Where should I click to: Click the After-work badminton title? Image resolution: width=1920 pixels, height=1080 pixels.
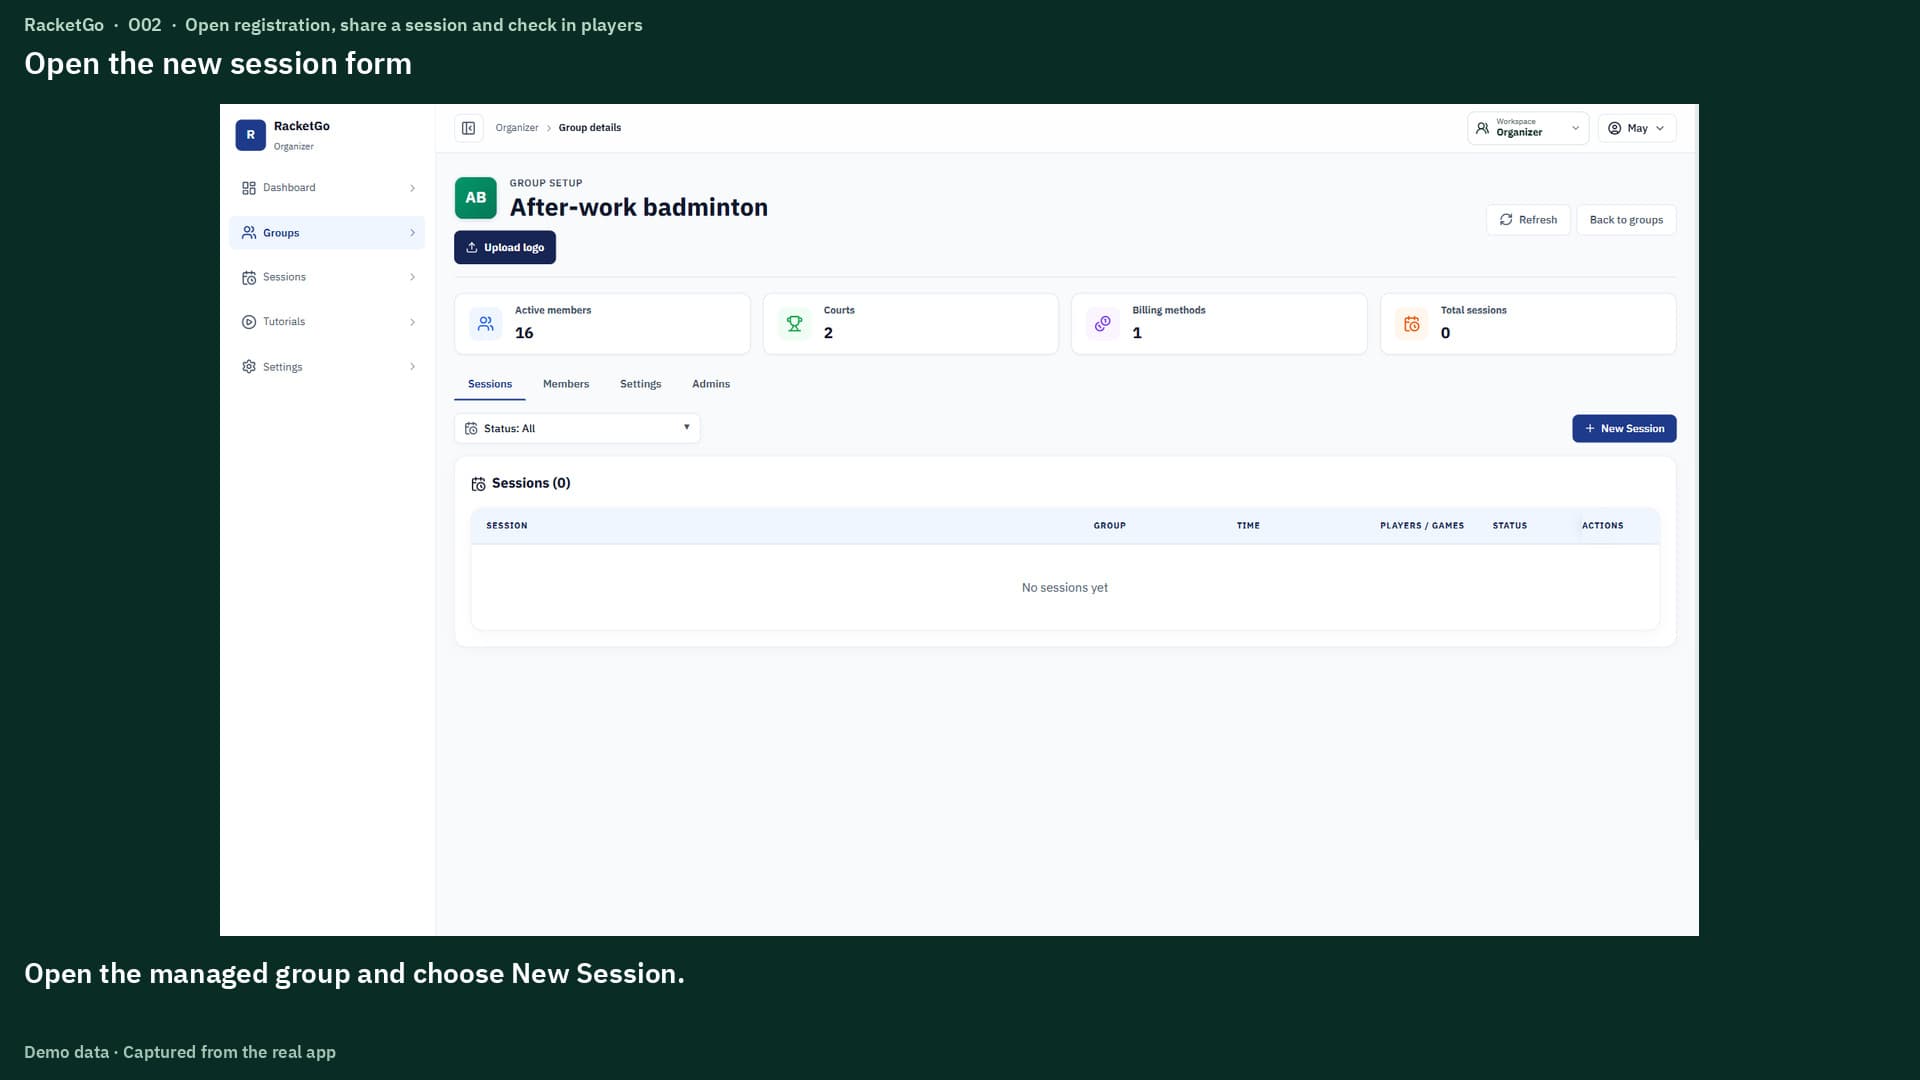coord(639,207)
